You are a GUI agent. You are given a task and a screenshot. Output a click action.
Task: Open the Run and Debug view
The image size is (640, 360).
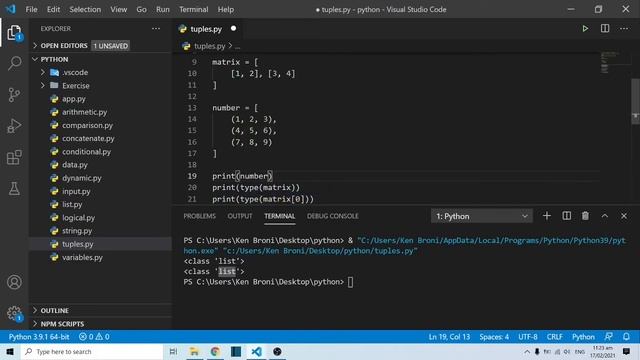14,126
